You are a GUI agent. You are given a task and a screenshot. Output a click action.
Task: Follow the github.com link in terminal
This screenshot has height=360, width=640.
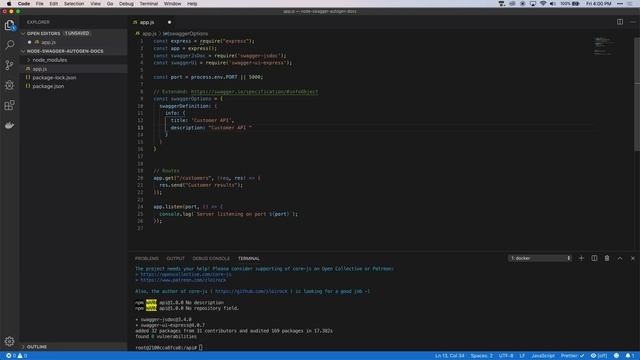click(x=251, y=291)
